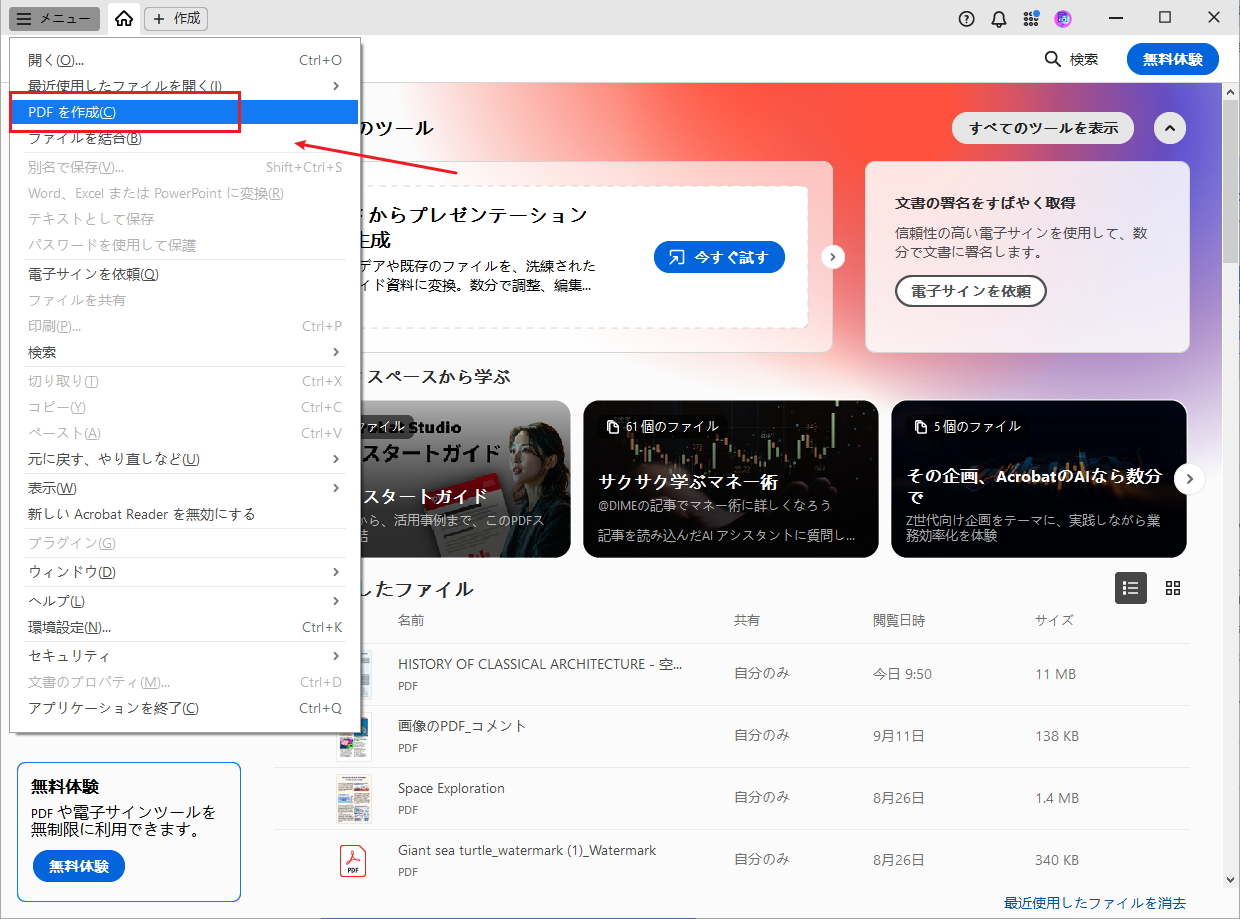Viewport: 1240px width, 919px height.
Task: Select 開く(O)... menu item
Action: (185, 60)
